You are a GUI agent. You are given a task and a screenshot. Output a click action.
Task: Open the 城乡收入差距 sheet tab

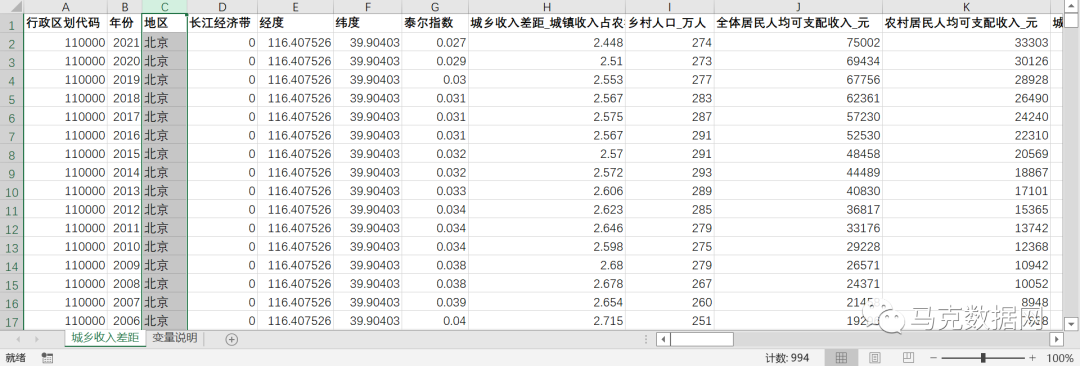click(105, 338)
